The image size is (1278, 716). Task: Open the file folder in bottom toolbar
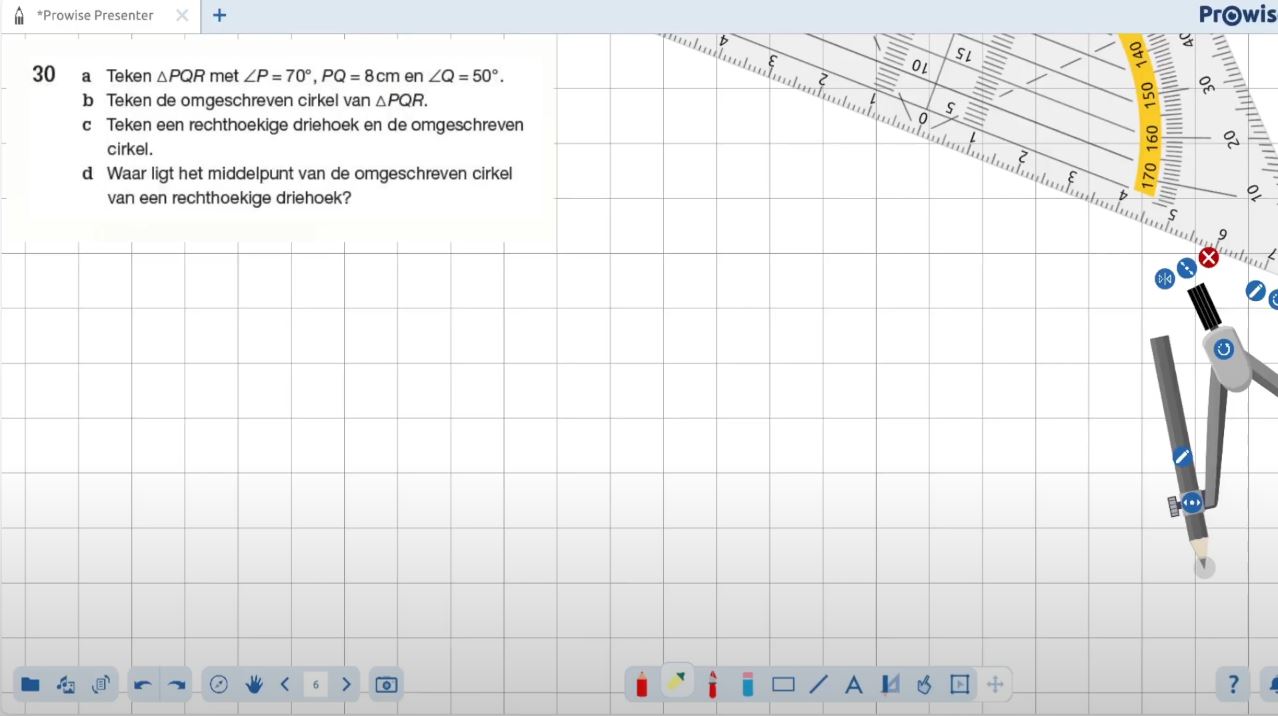[31, 685]
